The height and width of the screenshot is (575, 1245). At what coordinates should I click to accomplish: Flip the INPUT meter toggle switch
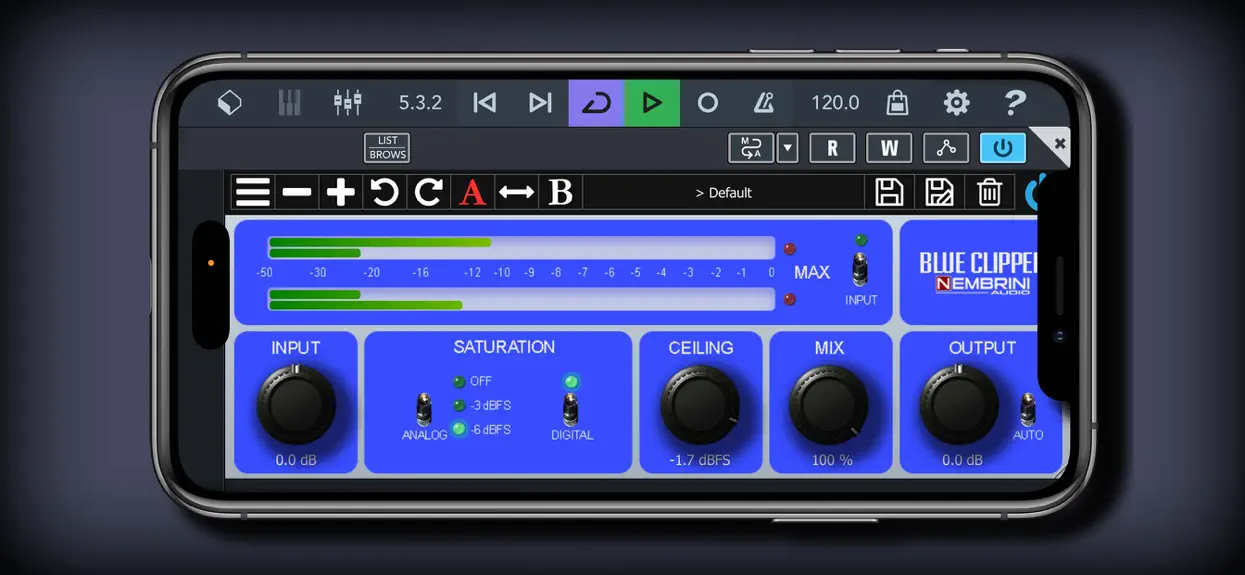(x=861, y=270)
